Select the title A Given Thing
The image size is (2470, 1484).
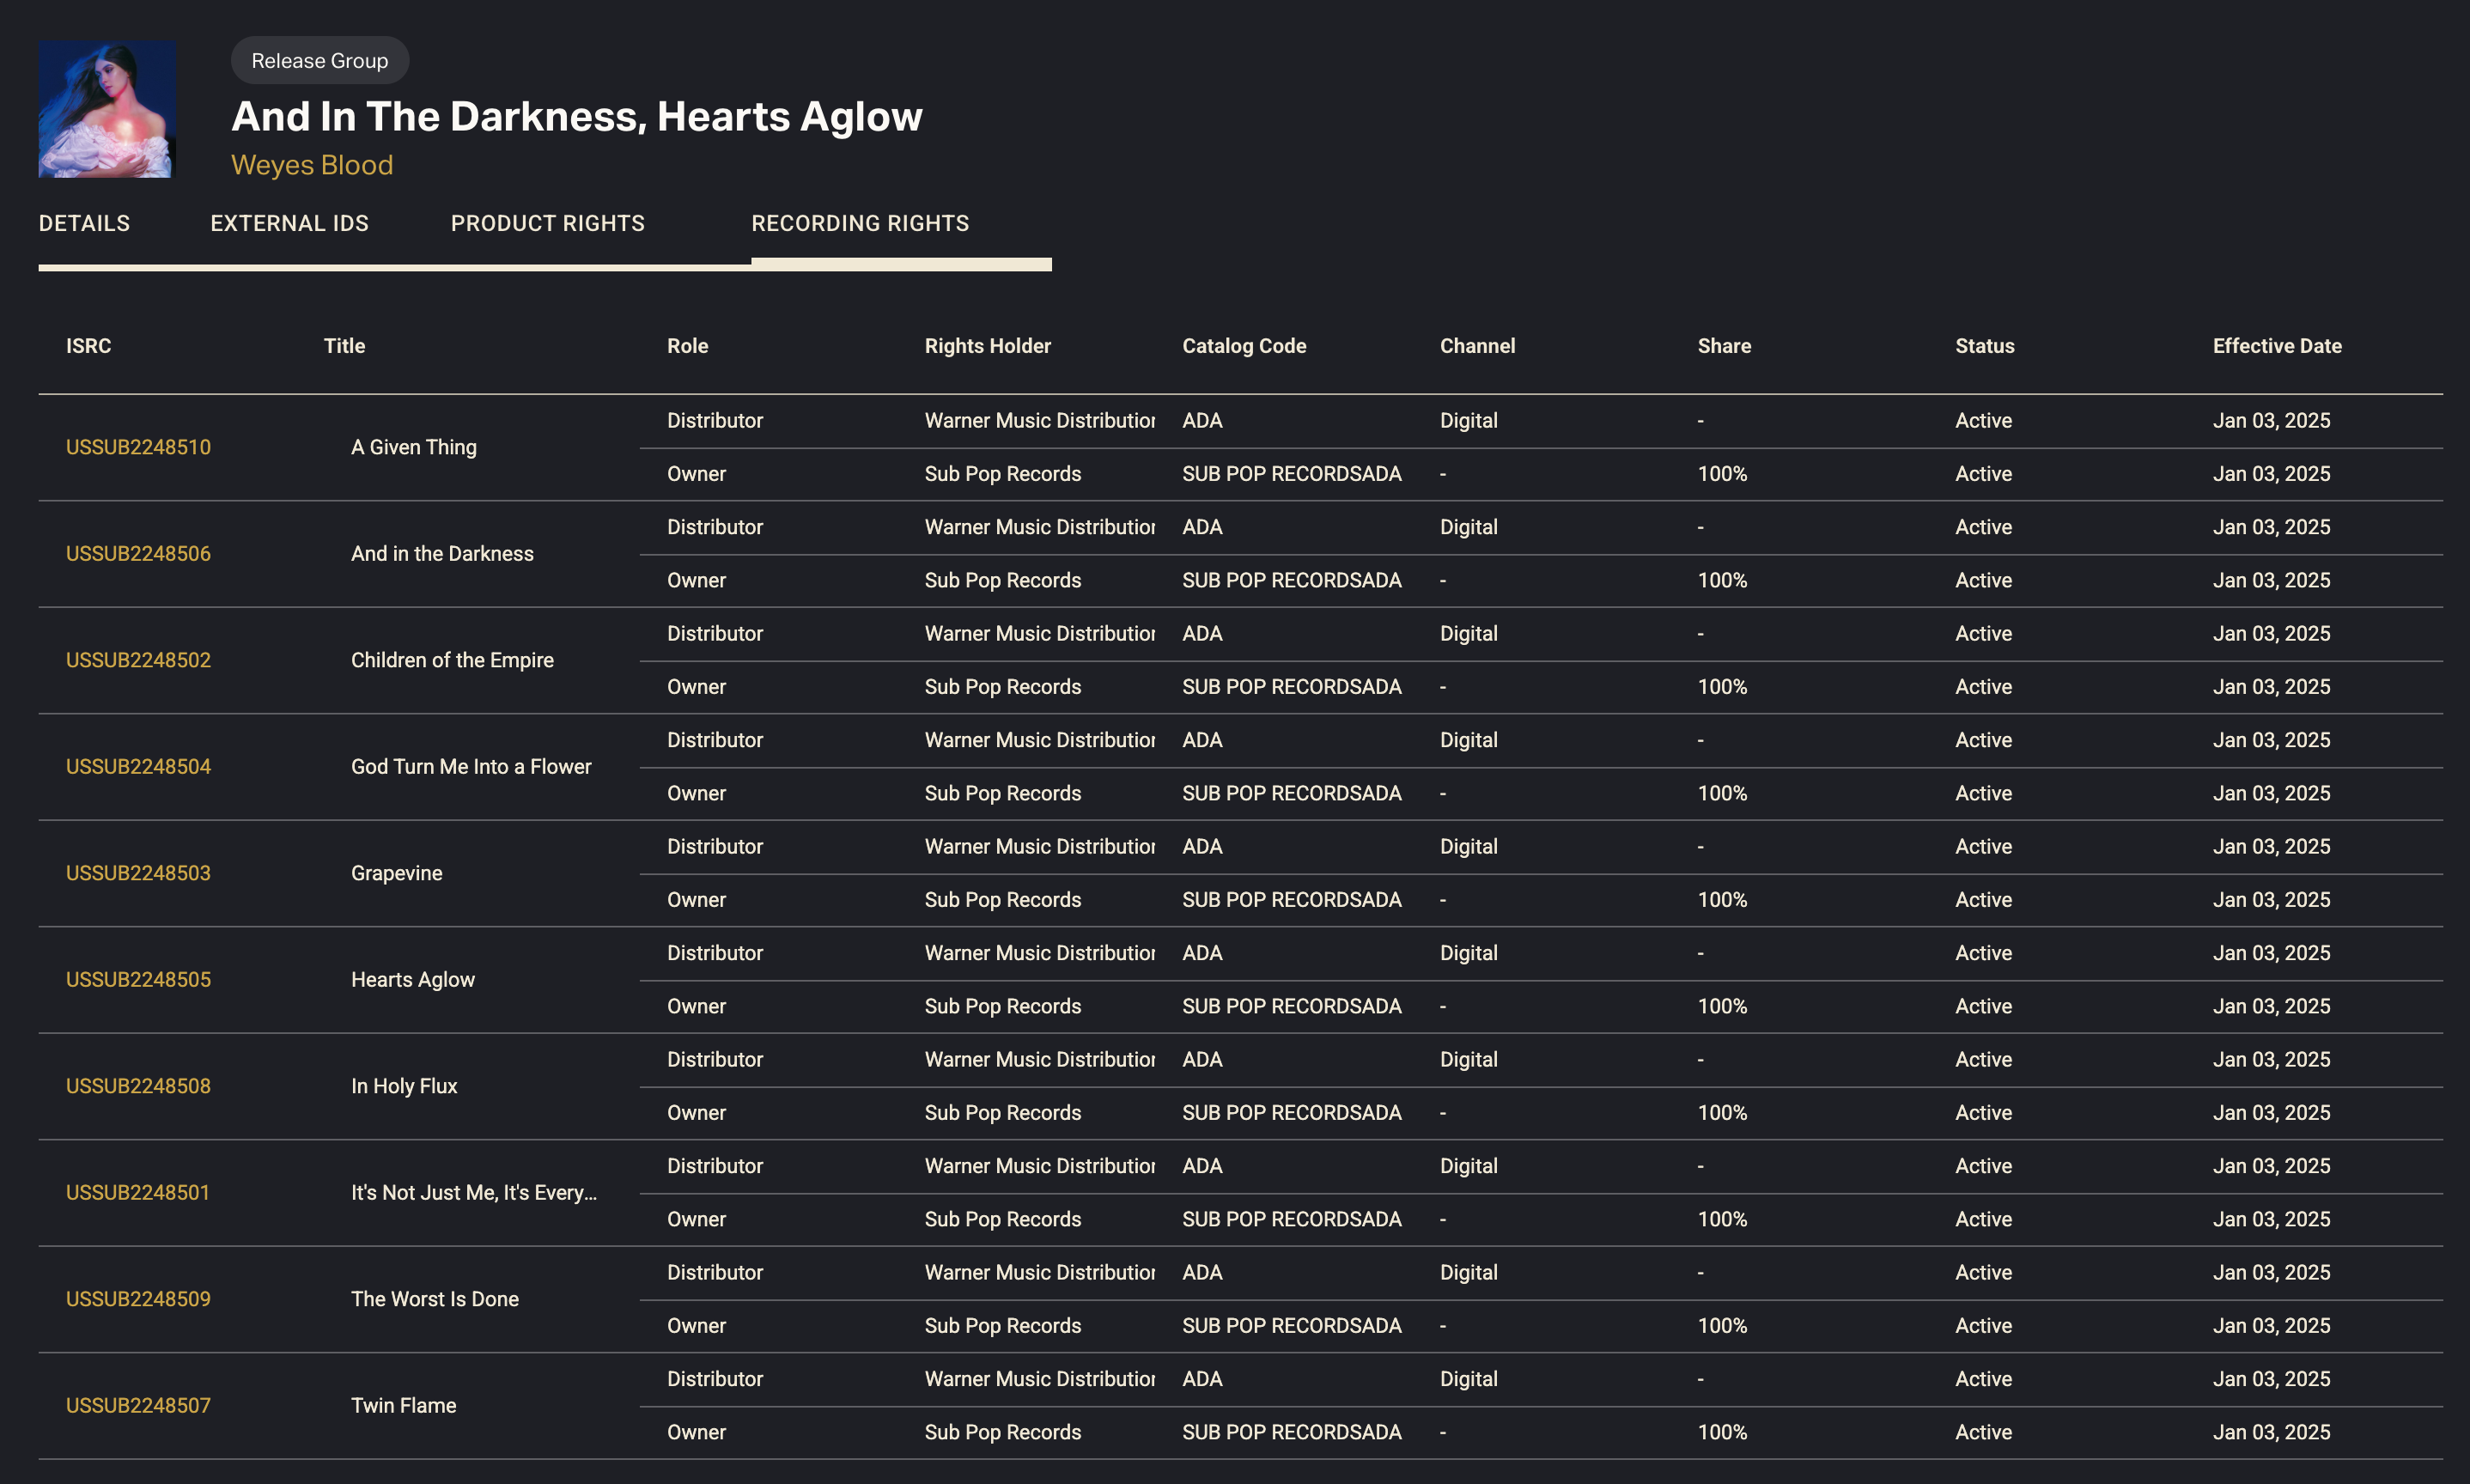point(414,447)
